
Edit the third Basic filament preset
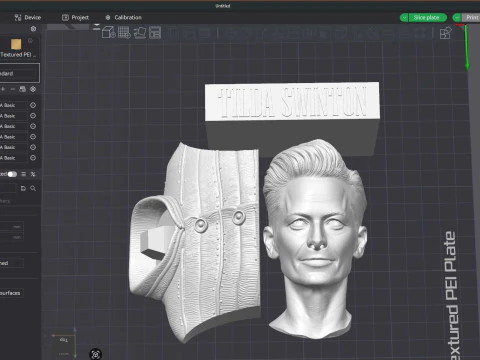coord(33,126)
